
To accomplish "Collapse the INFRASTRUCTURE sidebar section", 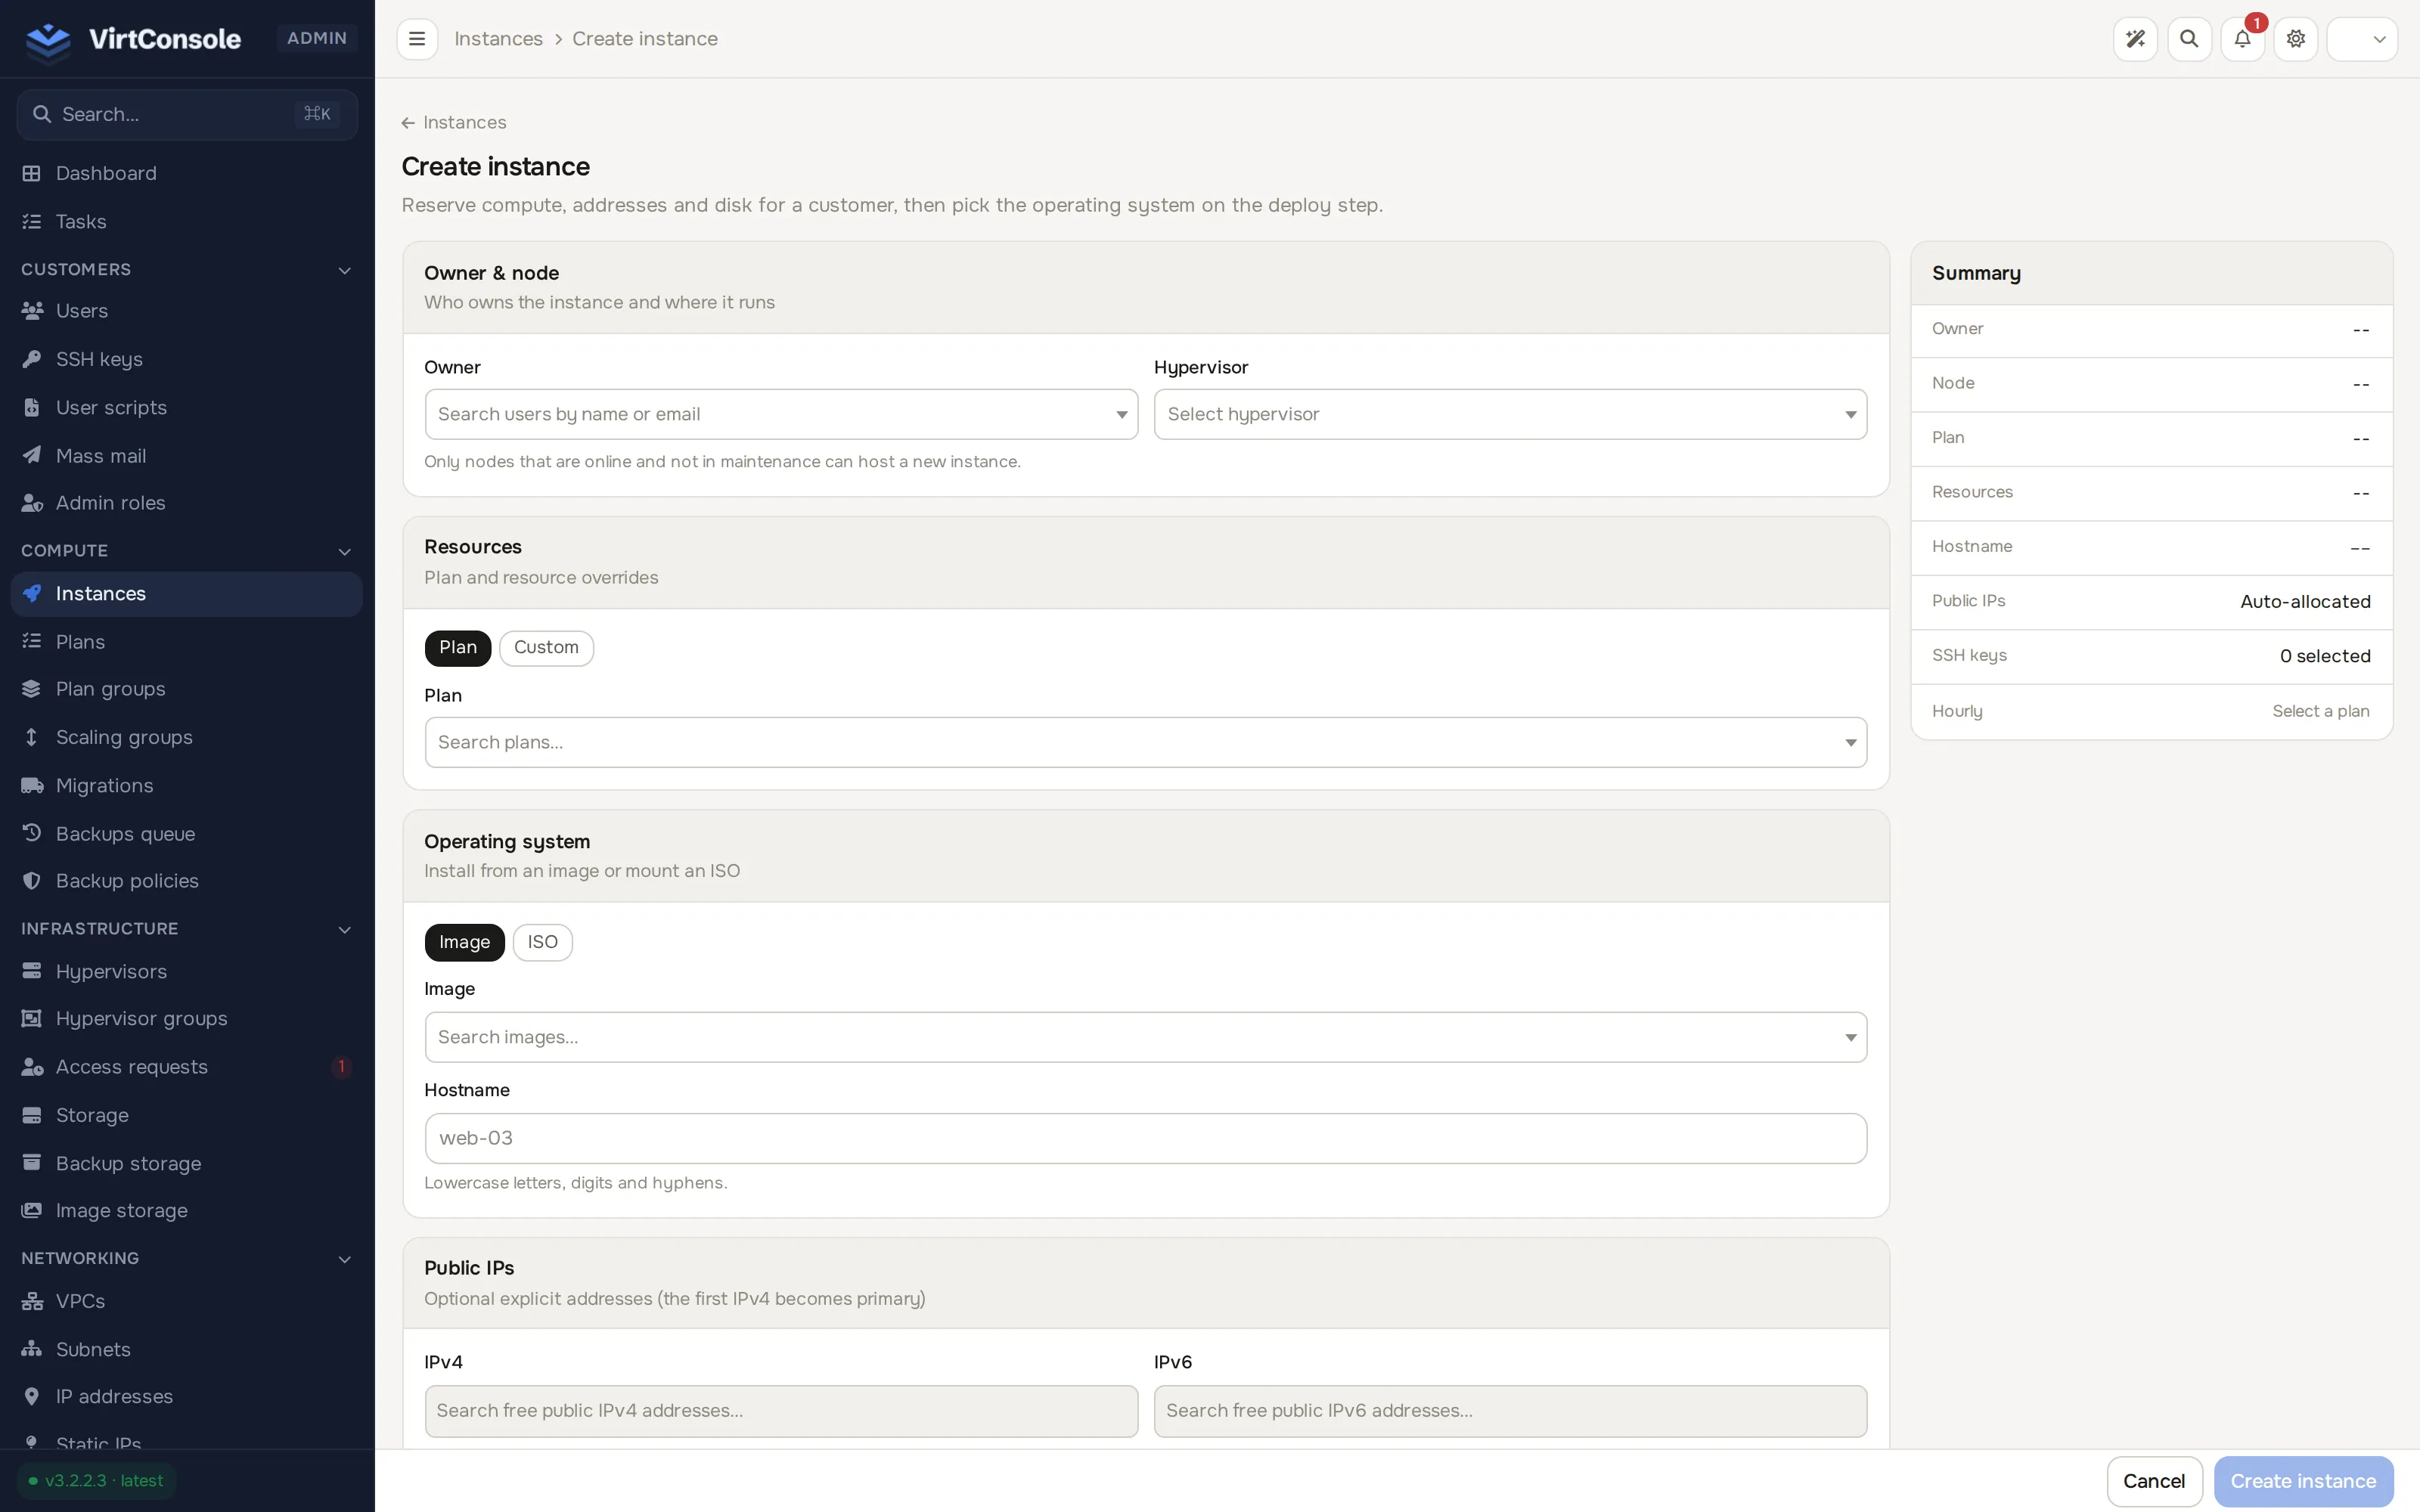I will click(187, 929).
